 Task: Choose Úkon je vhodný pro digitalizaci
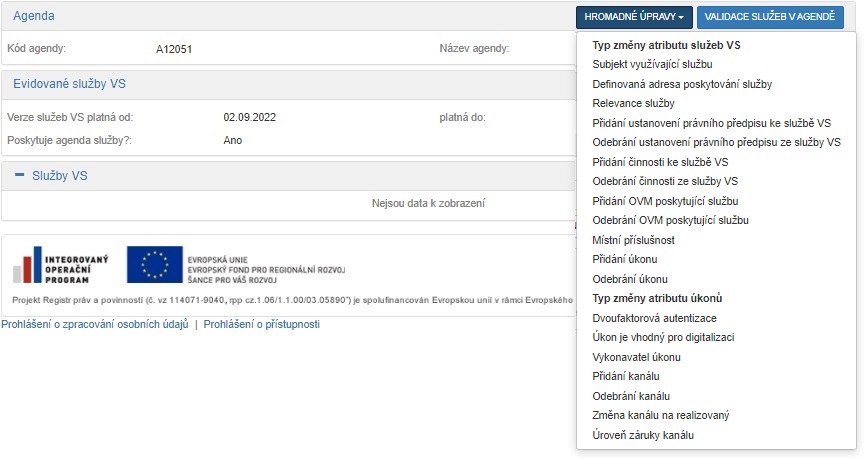point(663,337)
